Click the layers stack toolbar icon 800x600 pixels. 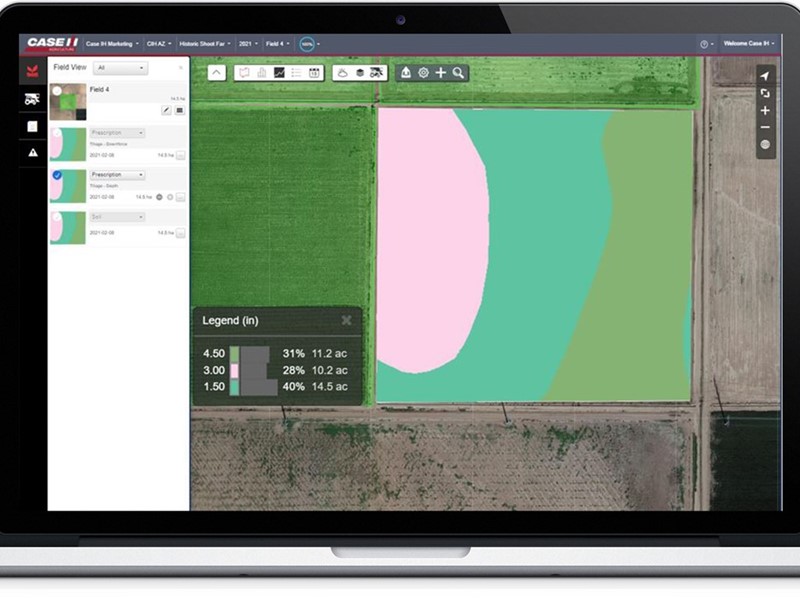pos(359,73)
